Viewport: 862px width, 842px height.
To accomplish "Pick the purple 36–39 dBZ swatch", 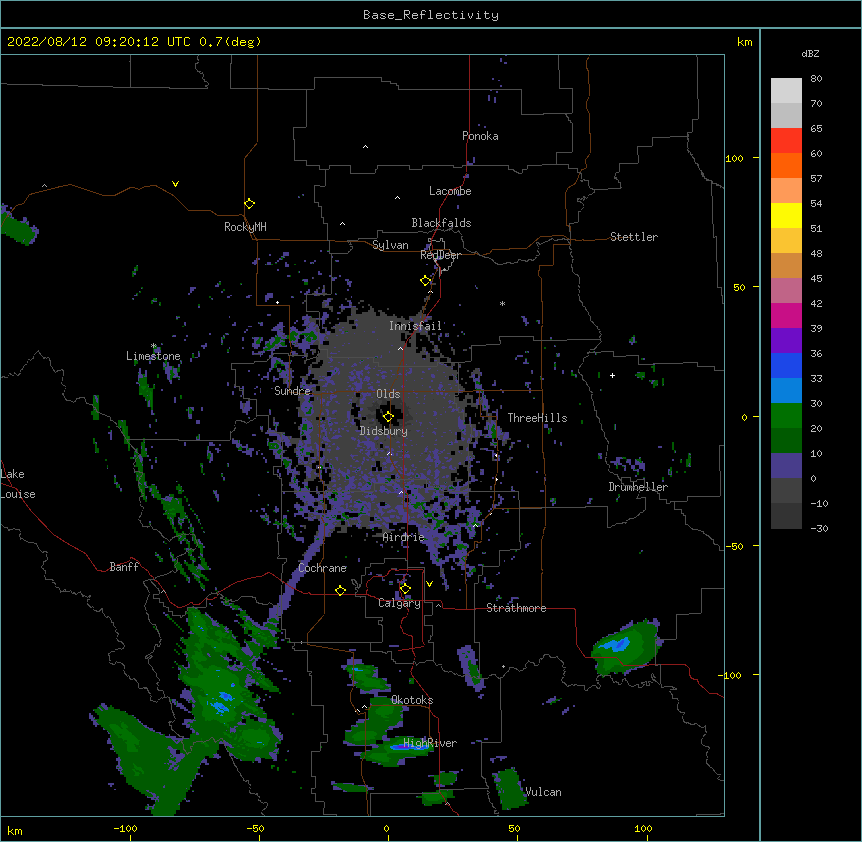I will click(x=786, y=341).
